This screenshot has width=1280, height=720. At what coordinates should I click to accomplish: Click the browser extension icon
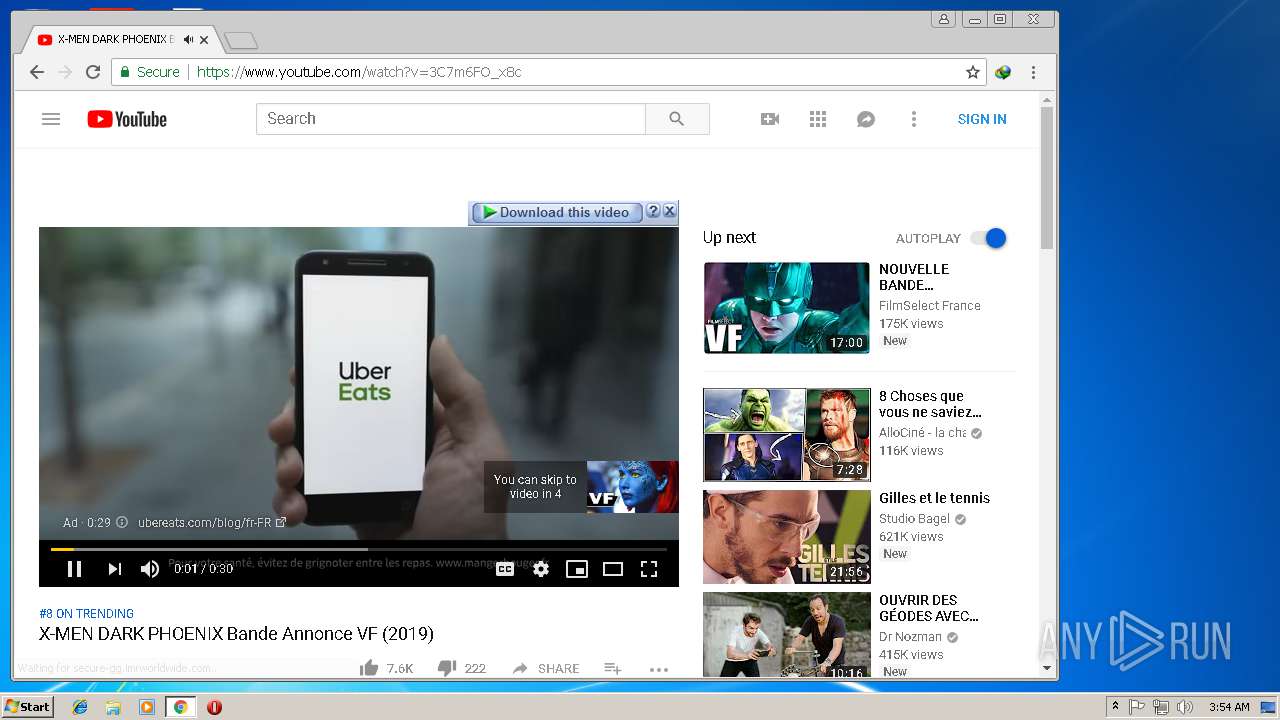click(1003, 72)
